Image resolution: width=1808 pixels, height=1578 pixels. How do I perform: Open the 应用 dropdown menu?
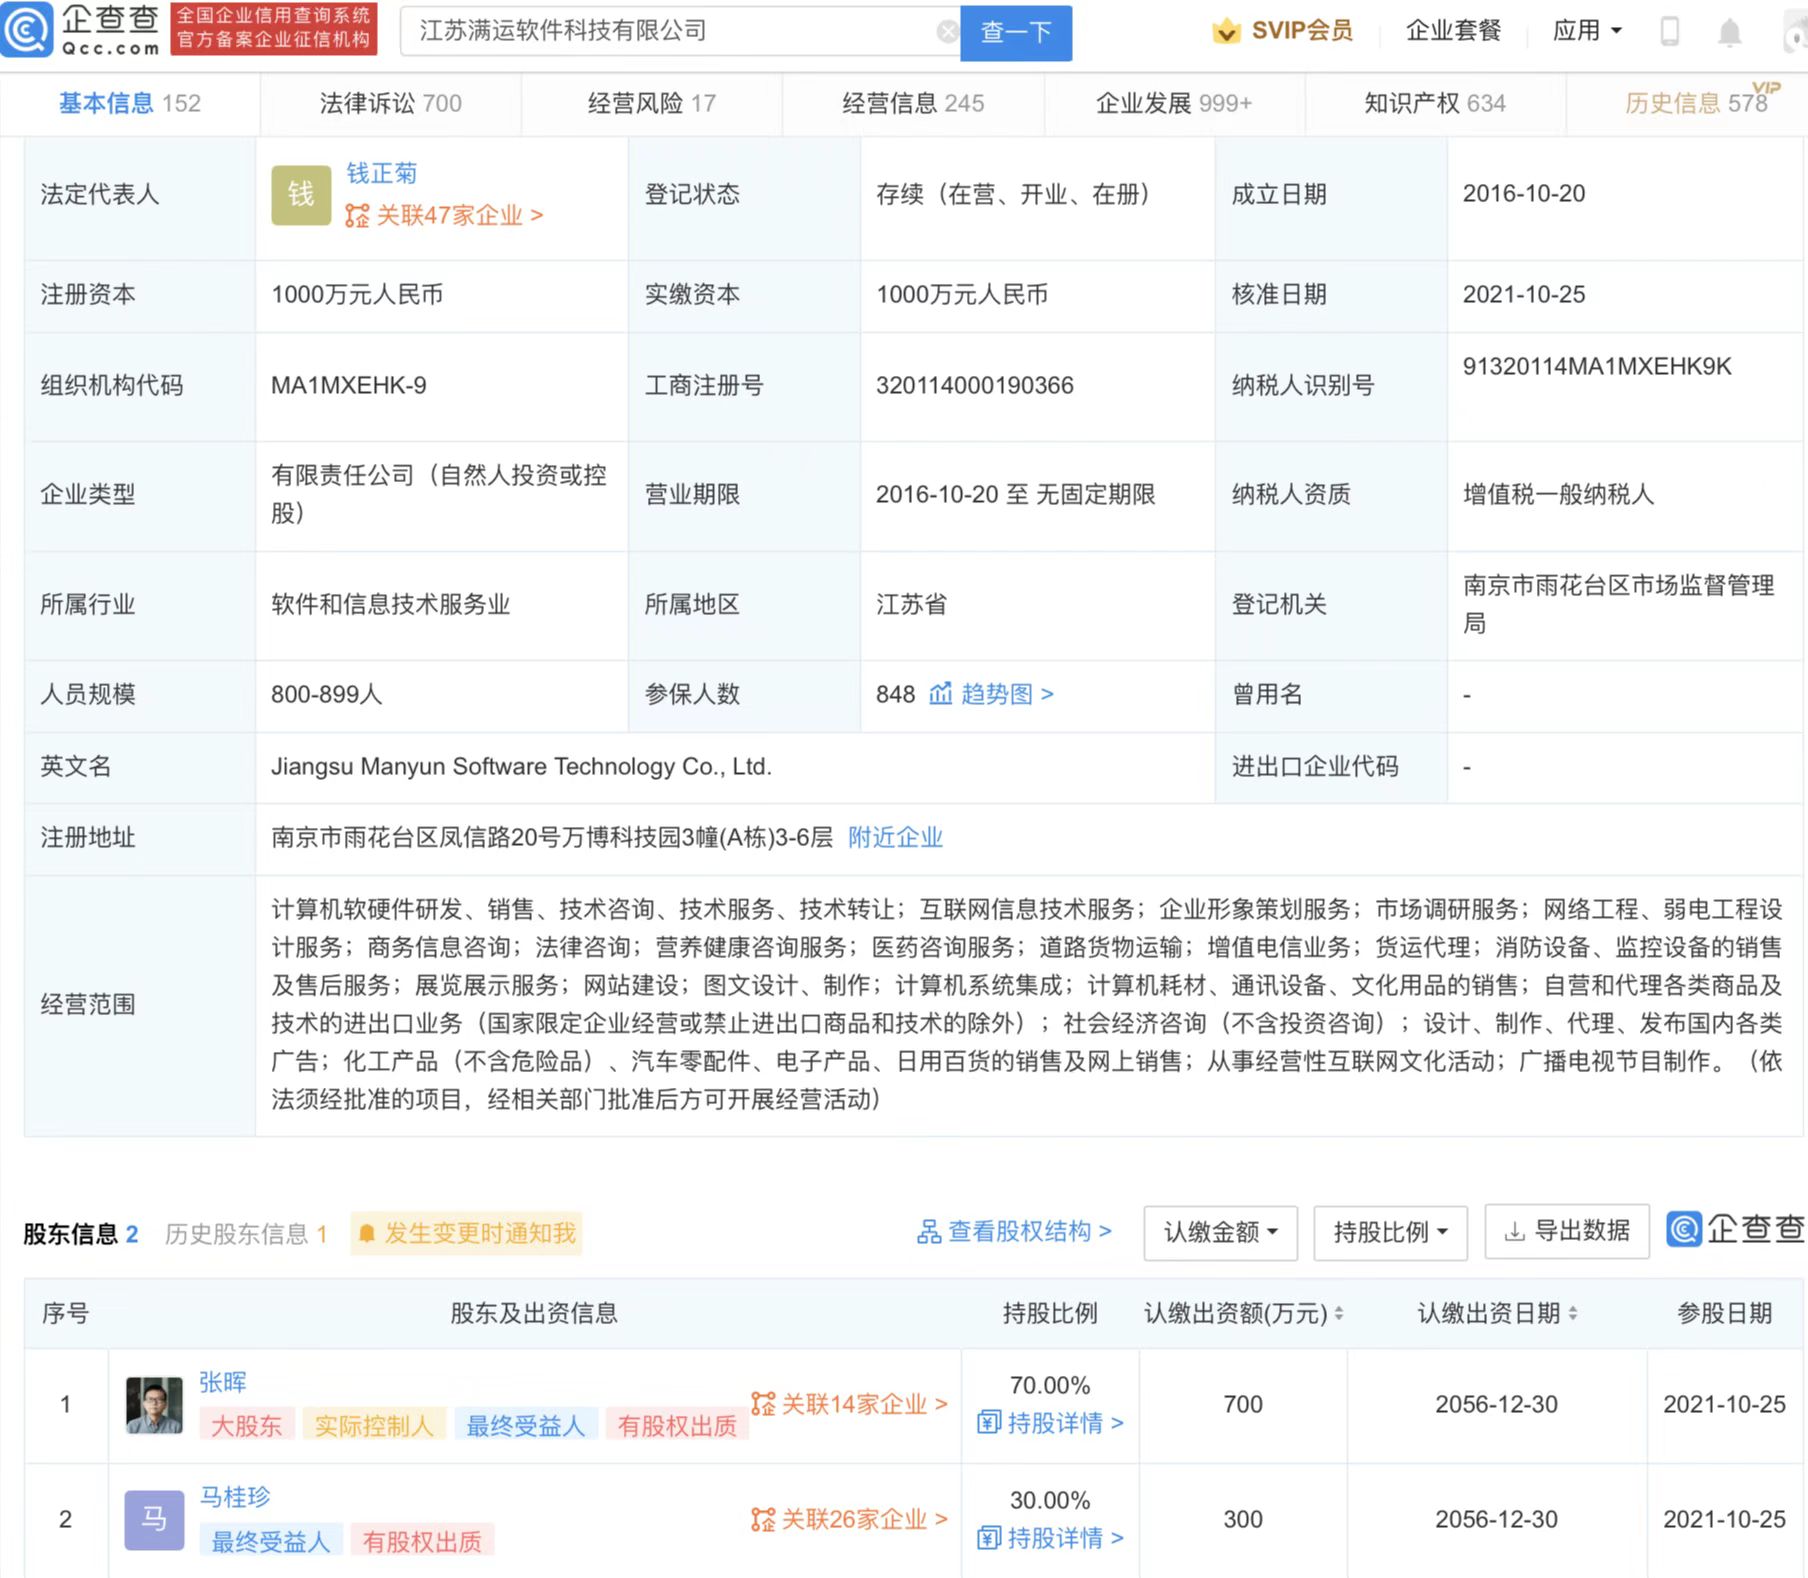coord(1587,31)
